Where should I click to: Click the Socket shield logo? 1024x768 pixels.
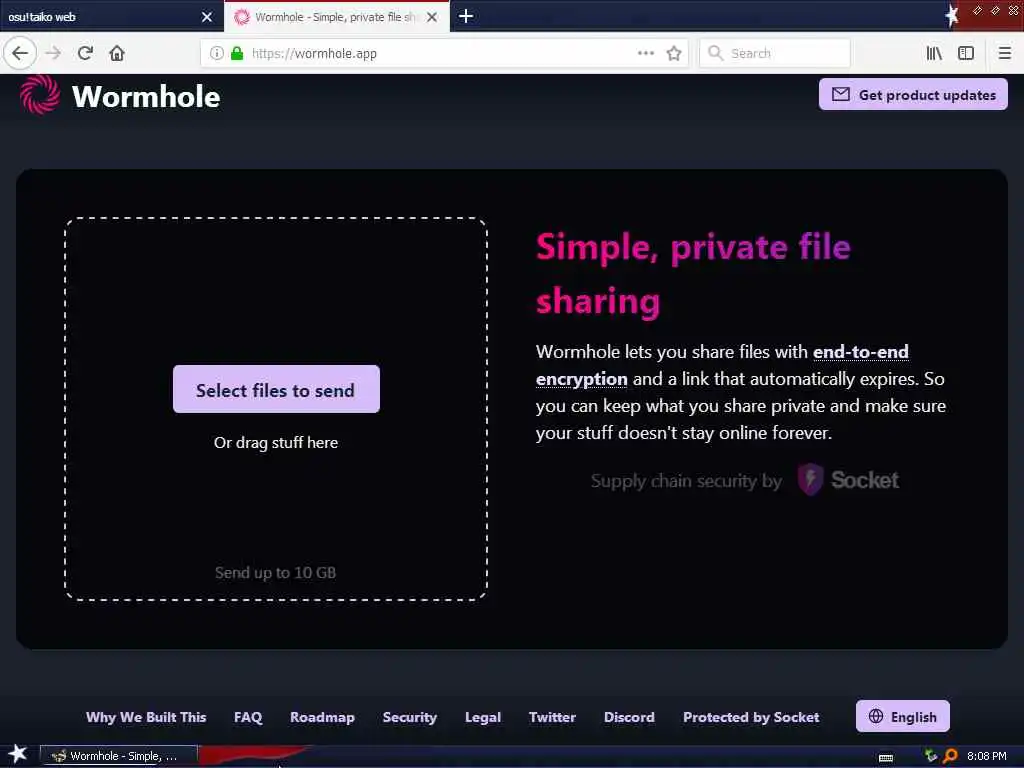coord(810,479)
